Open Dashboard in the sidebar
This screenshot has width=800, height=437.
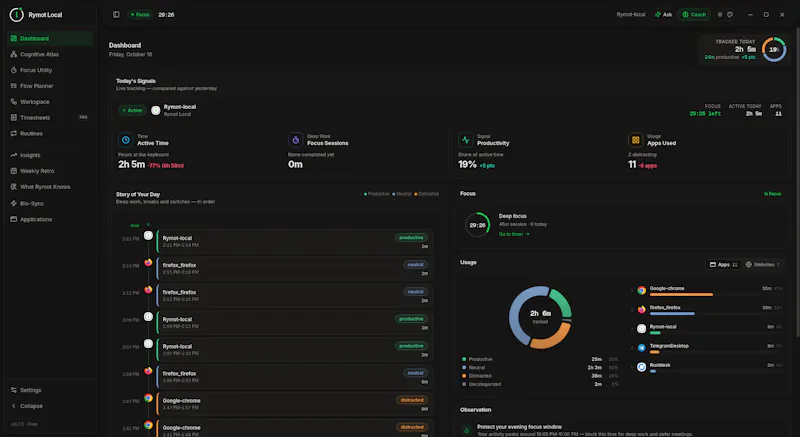click(49, 38)
